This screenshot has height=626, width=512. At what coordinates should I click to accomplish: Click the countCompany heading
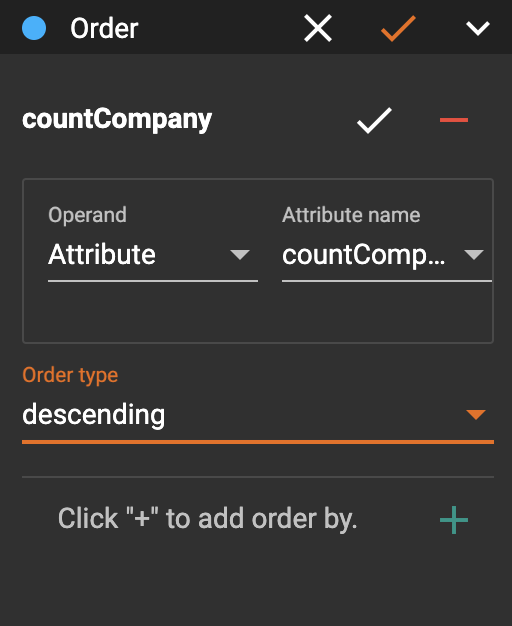coord(117,119)
